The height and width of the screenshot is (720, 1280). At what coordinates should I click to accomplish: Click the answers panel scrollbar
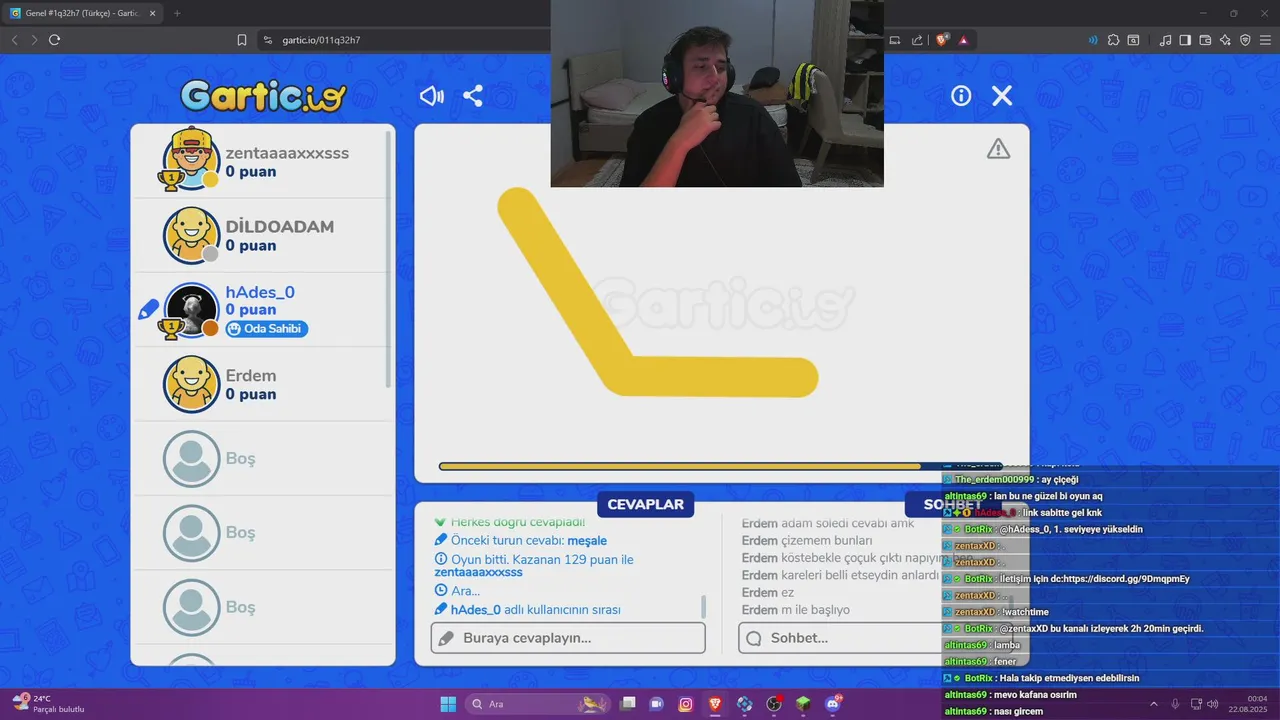(704, 607)
